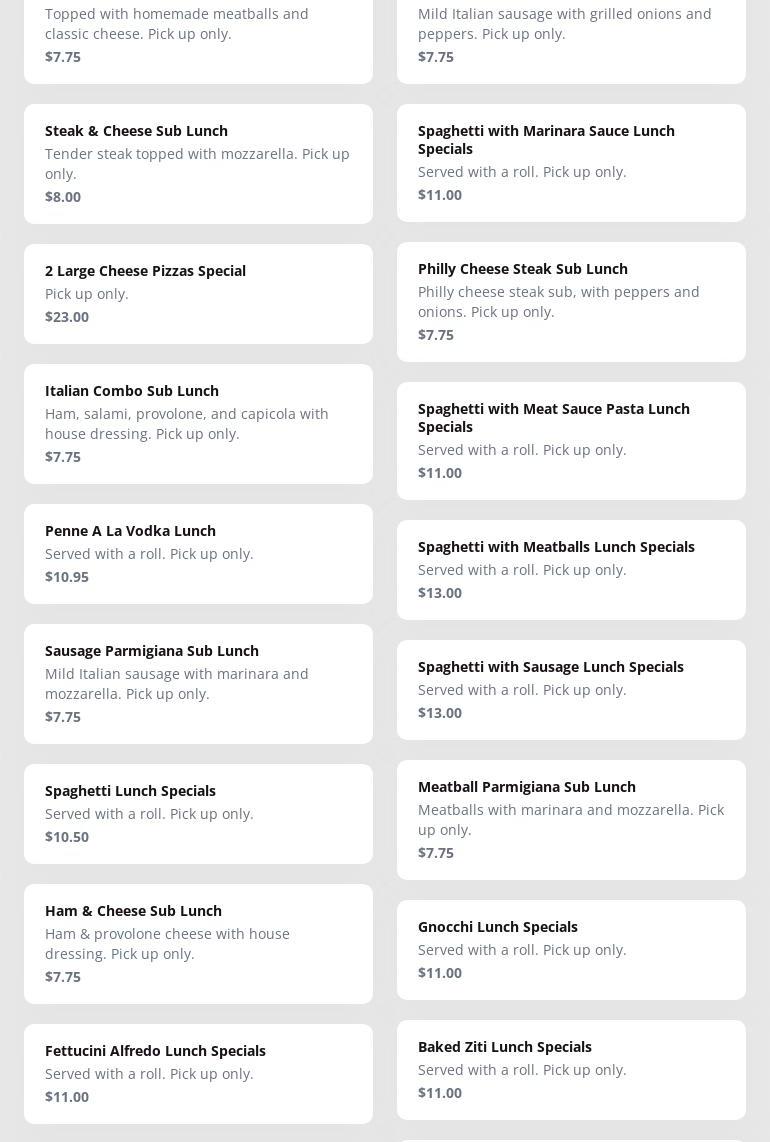This screenshot has width=770, height=1142.
Task: Select Spaghetti with Meatballs Lunch Specials
Action: 571,569
